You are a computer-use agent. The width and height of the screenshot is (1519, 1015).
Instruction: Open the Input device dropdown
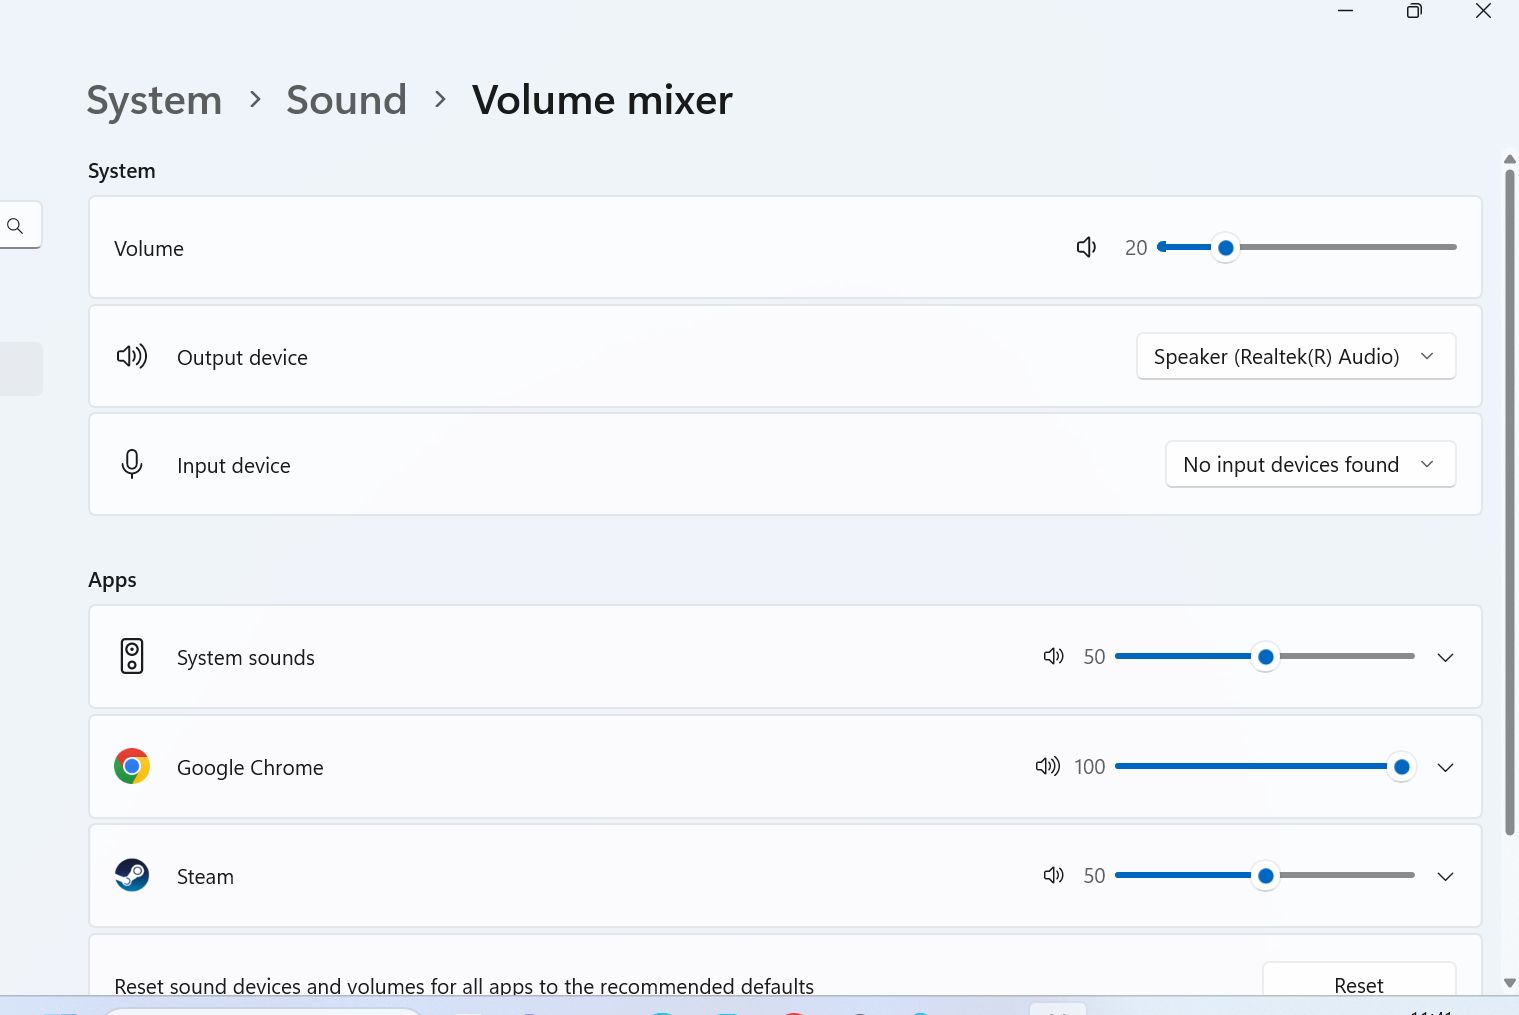click(x=1311, y=464)
